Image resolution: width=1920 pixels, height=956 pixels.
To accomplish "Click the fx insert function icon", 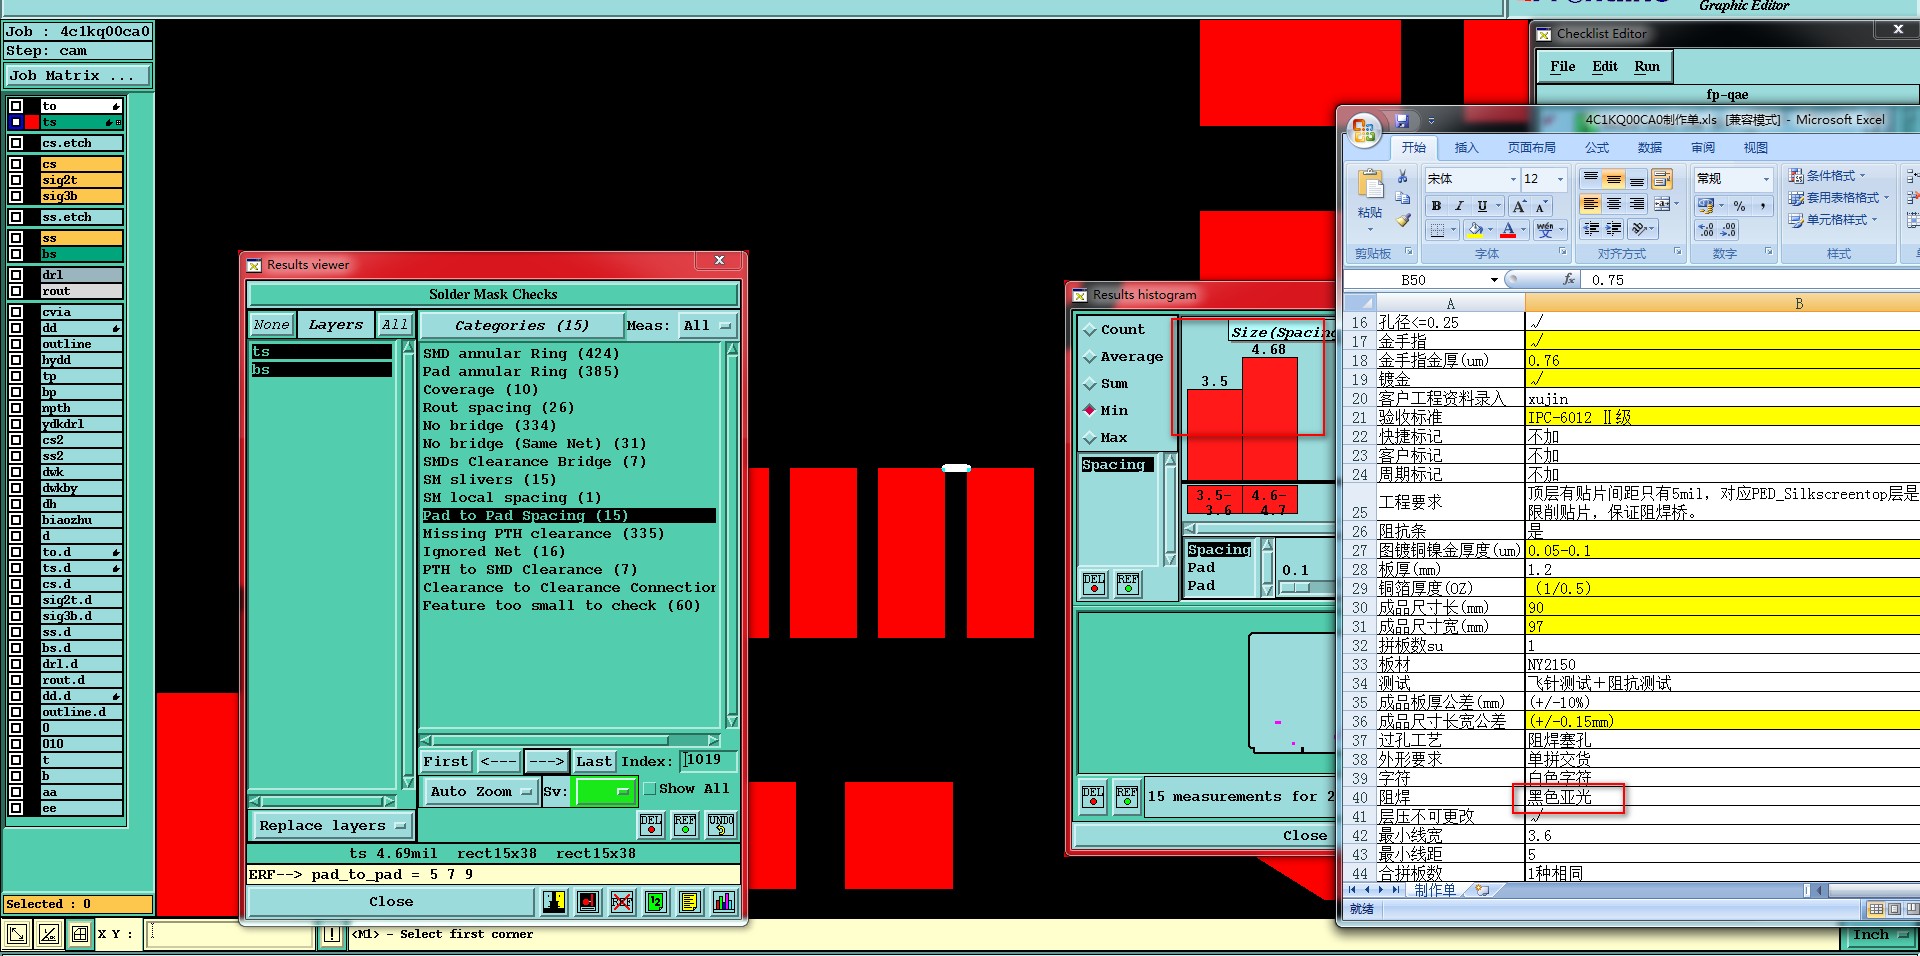I will point(1569,280).
